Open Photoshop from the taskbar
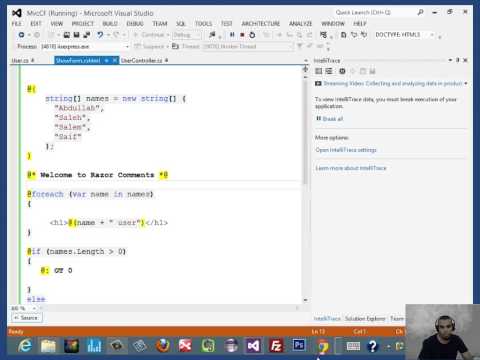480x360 pixels. (x=299, y=345)
